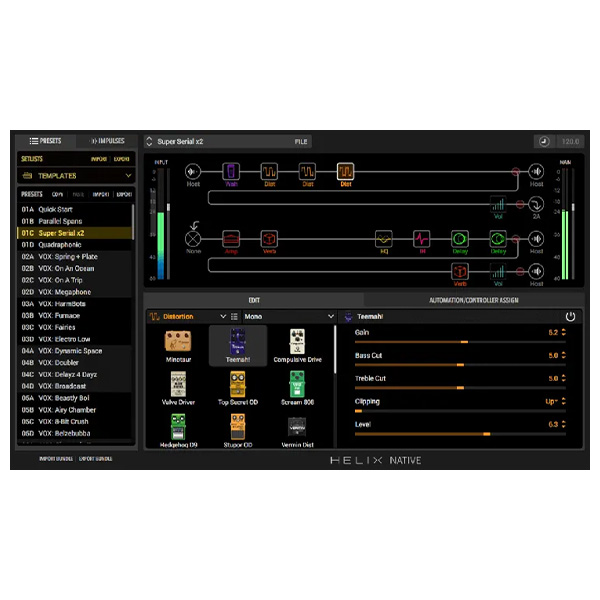Screen dimensions: 600x600
Task: Choose the Compulsive Drive model
Action: [297, 346]
